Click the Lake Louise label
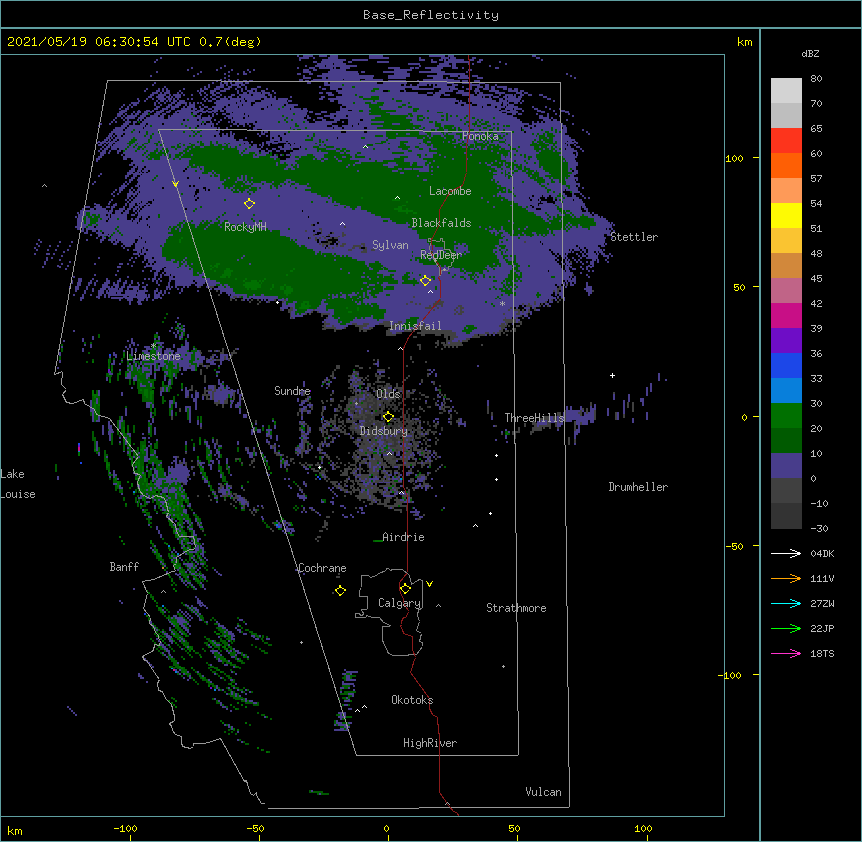Image resolution: width=862 pixels, height=842 pixels. [x=18, y=484]
